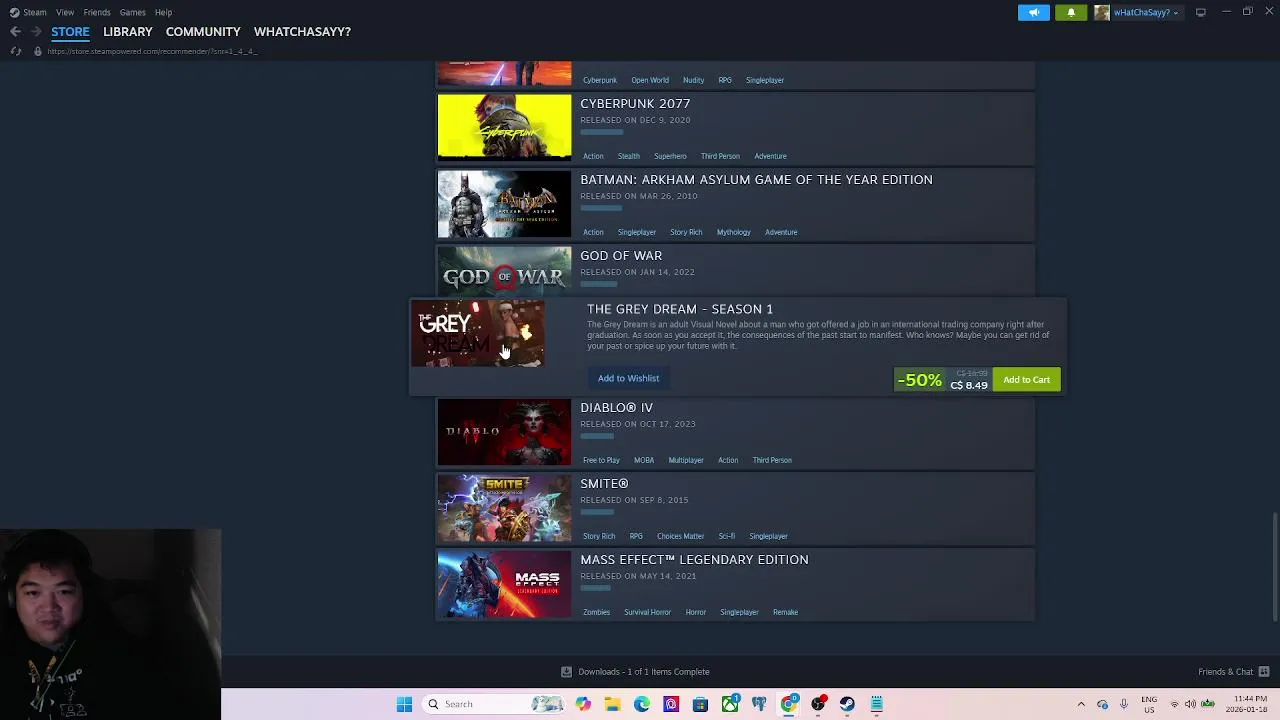Open the Friends menu
This screenshot has width=1280, height=720.
[x=97, y=12]
